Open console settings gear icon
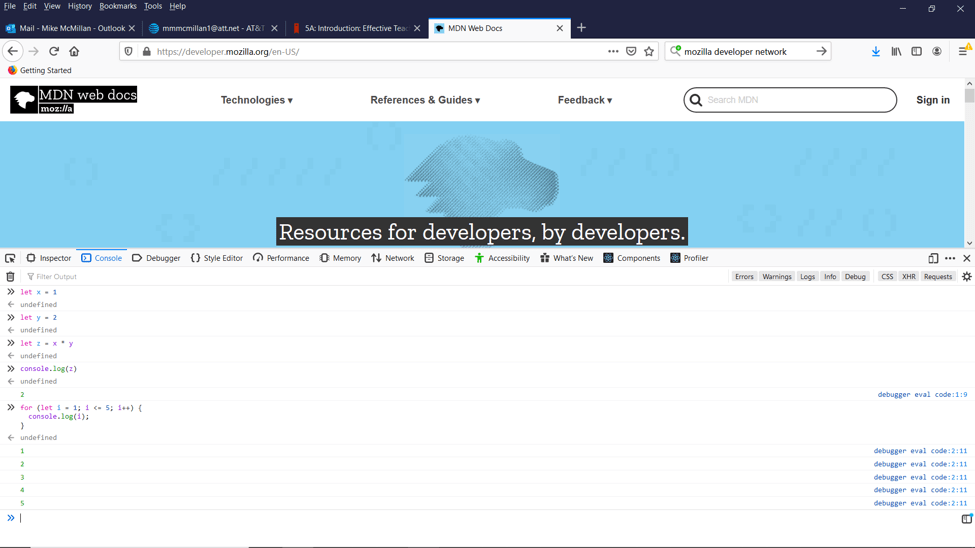The width and height of the screenshot is (975, 548). point(966,277)
